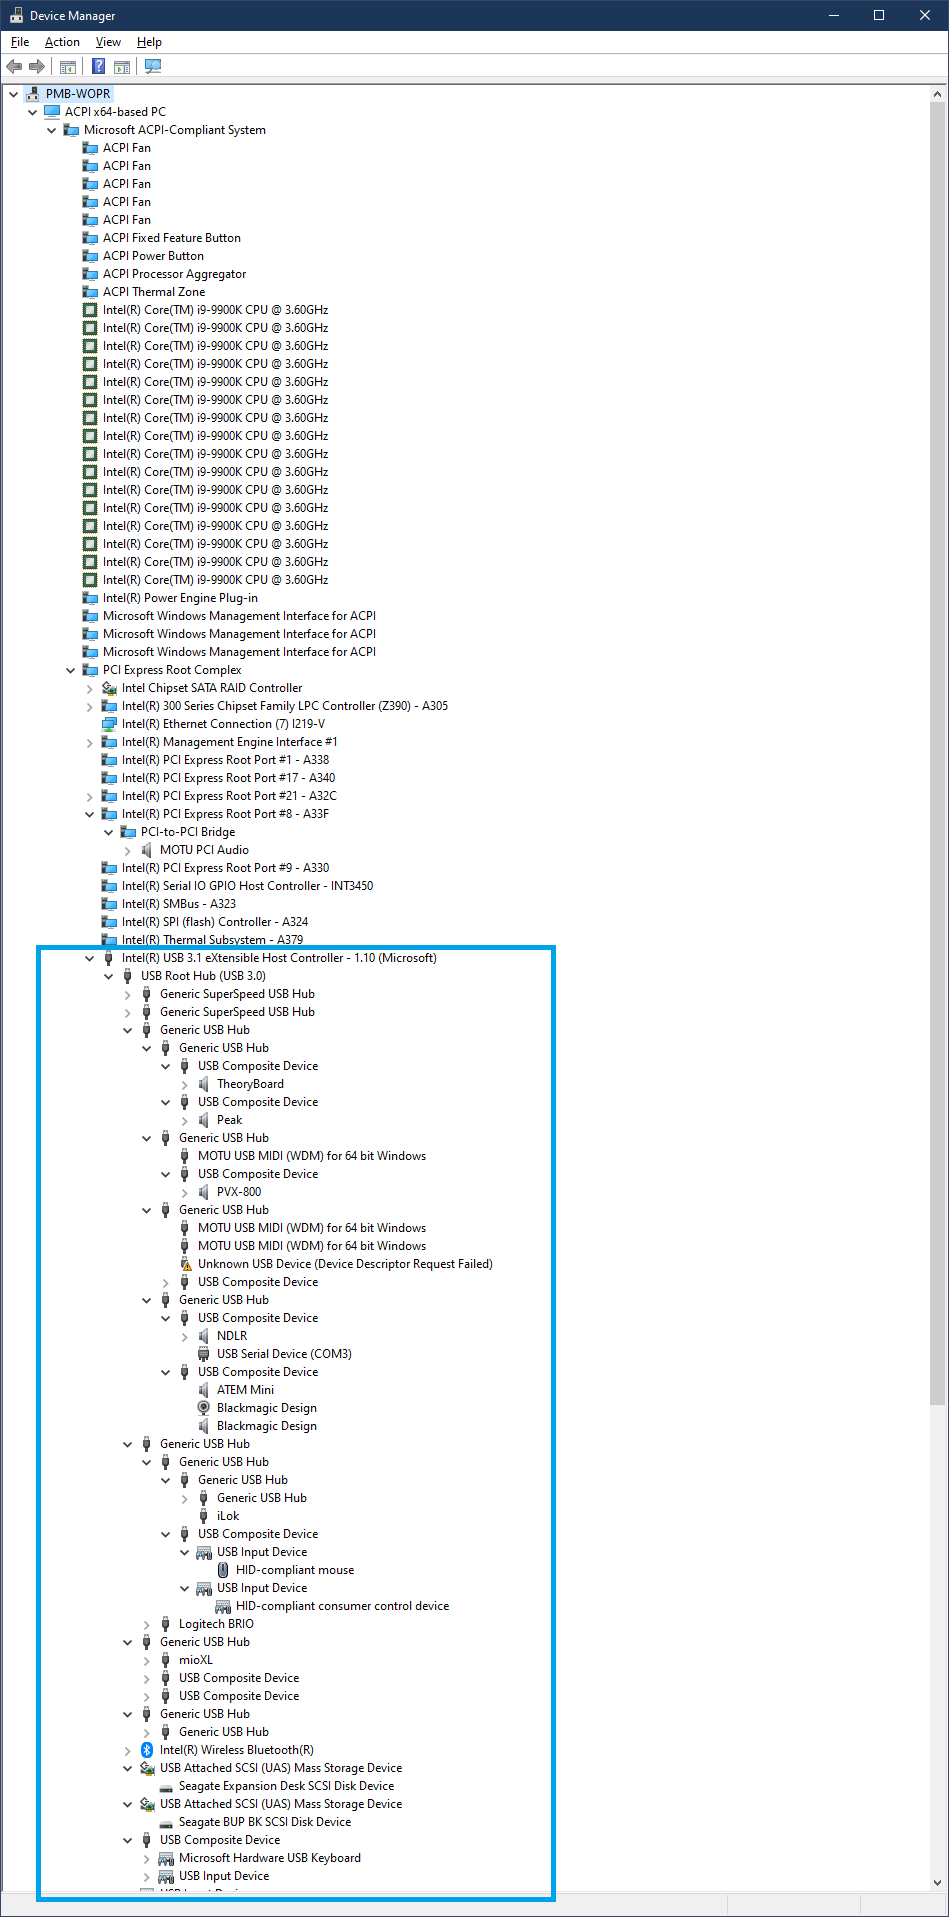Go back using the toolbar Back arrow
949x1917 pixels.
14,66
